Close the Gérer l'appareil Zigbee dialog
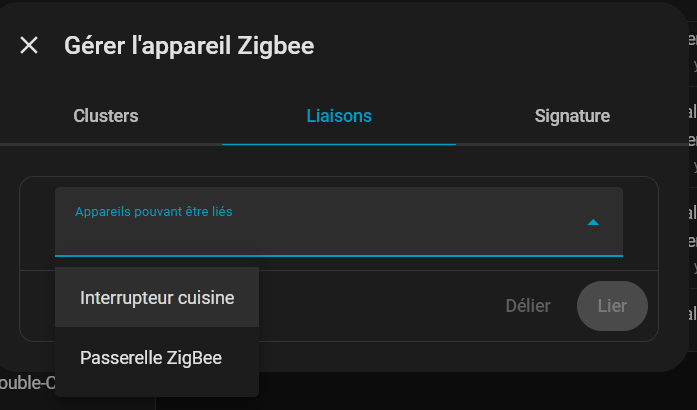Viewport: 697px width, 410px height. 29,45
